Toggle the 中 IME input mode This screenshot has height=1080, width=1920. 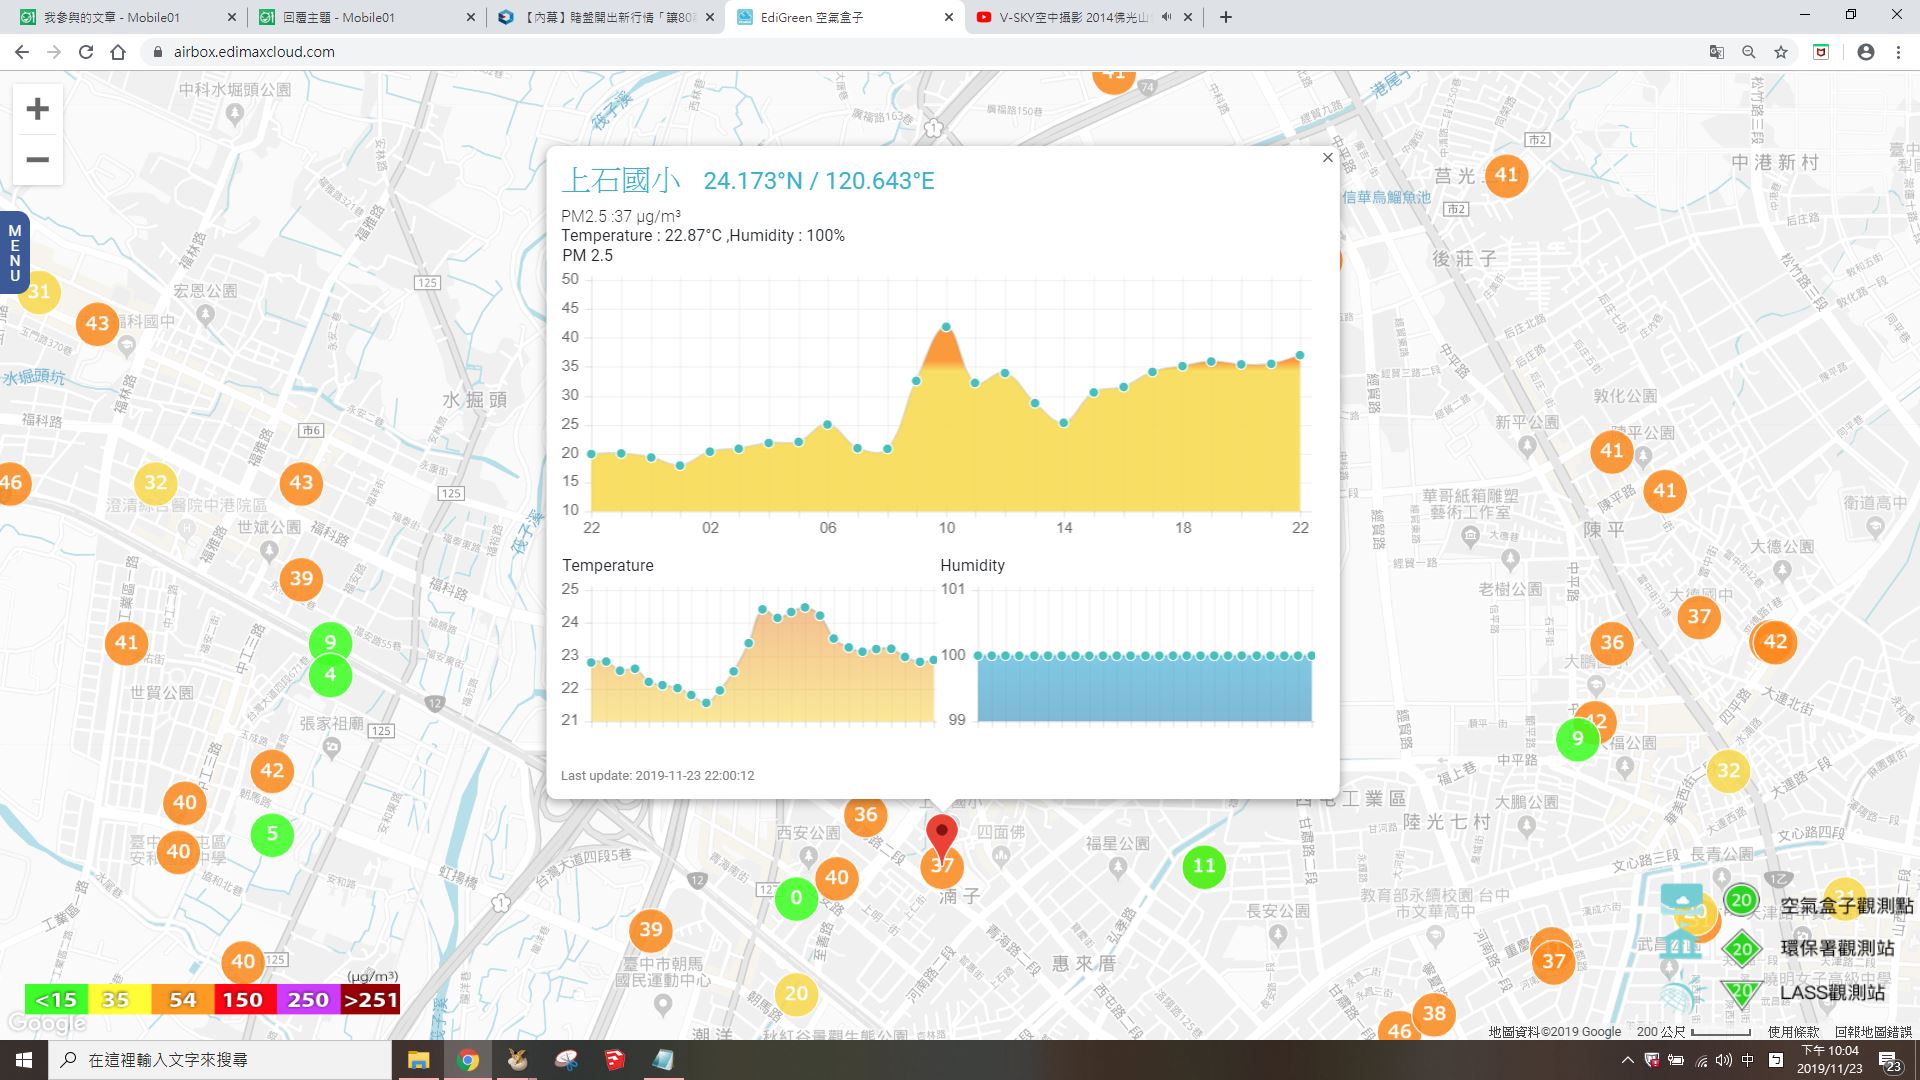pyautogui.click(x=1748, y=1060)
